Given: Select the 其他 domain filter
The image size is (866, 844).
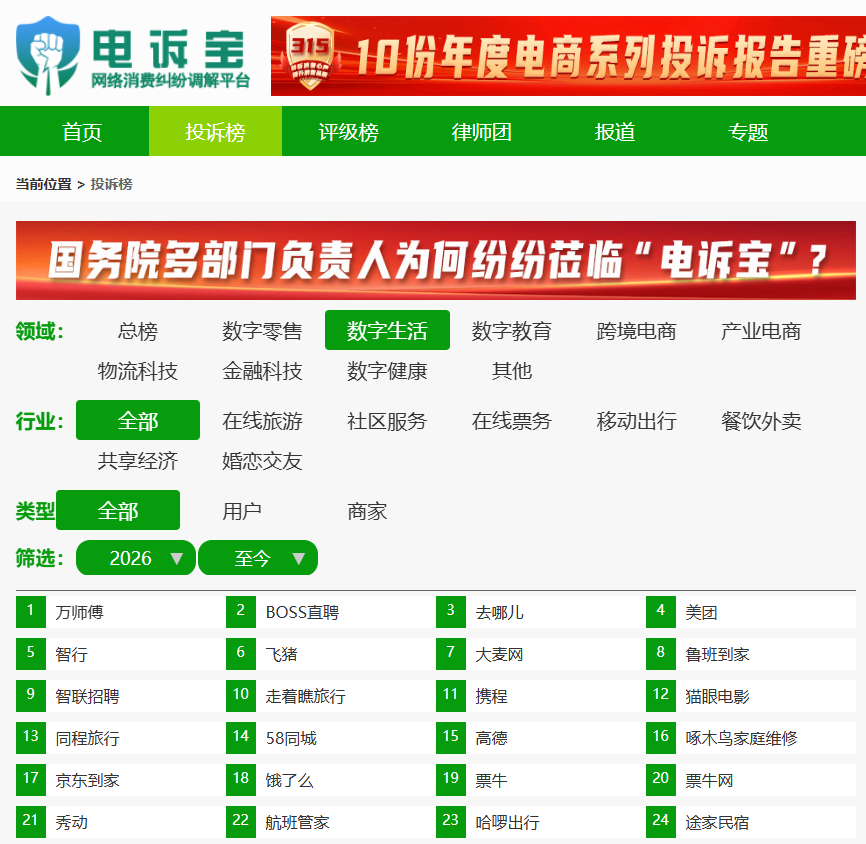Looking at the screenshot, I should click(x=511, y=371).
